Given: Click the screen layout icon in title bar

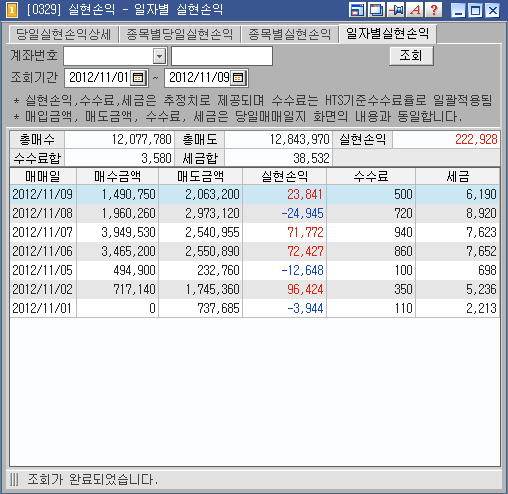Looking at the screenshot, I should point(357,10).
